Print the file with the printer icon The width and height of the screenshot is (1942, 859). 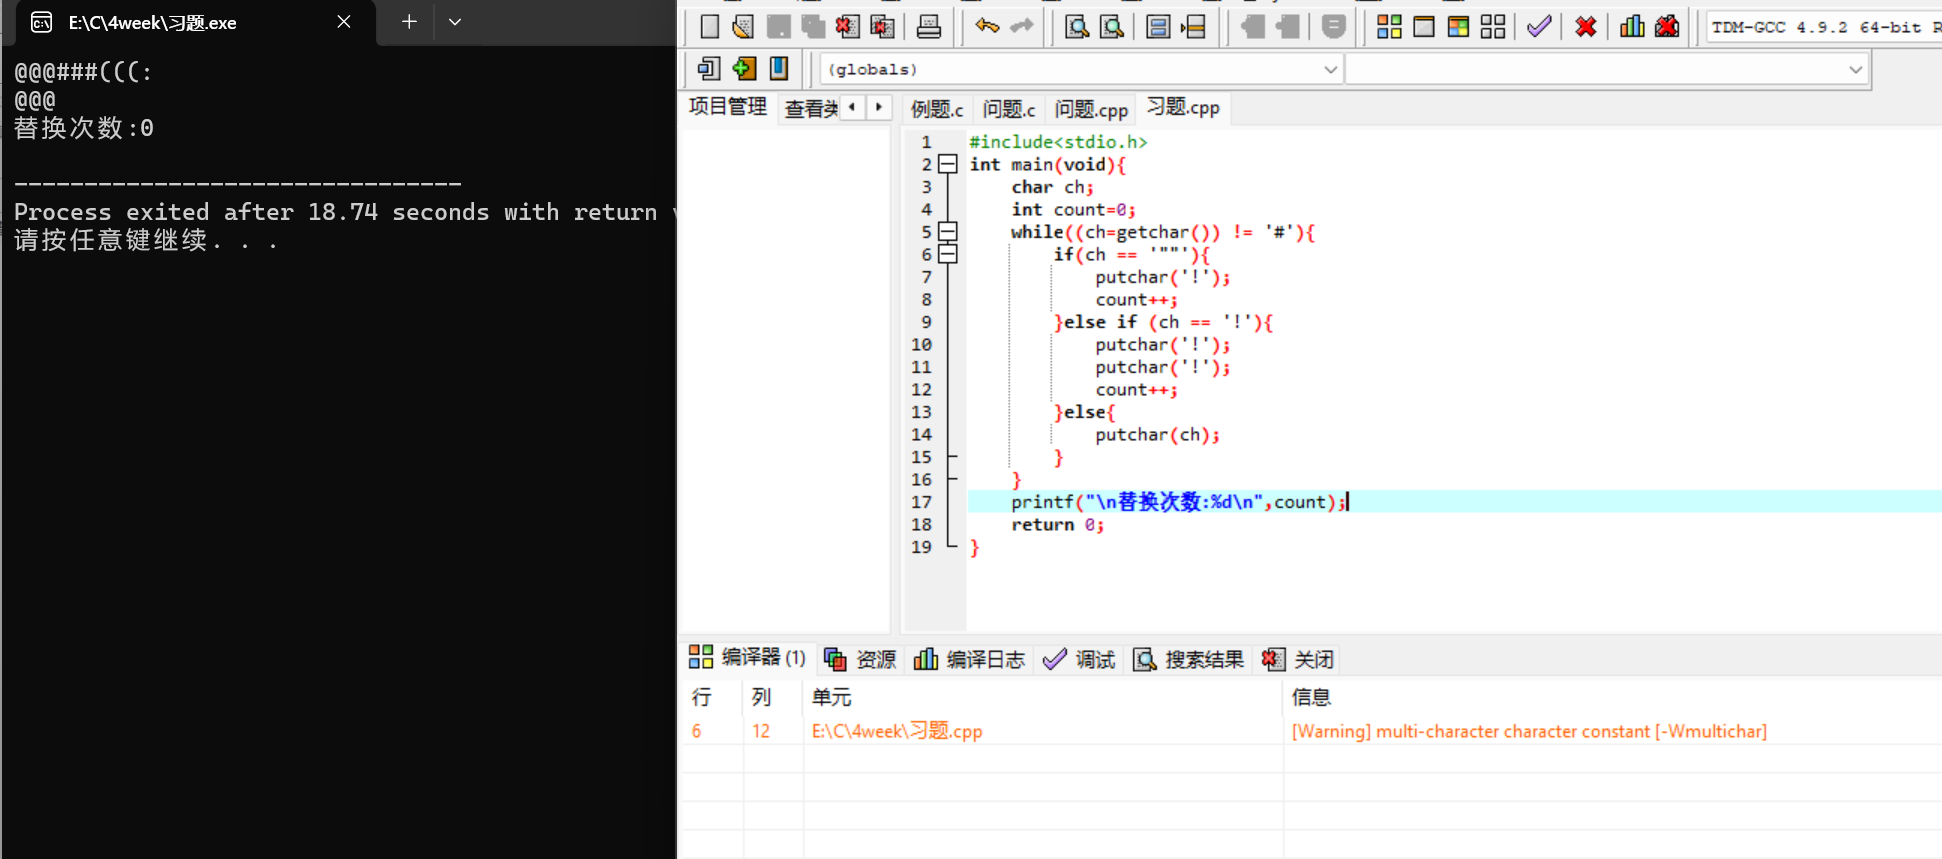[x=929, y=27]
